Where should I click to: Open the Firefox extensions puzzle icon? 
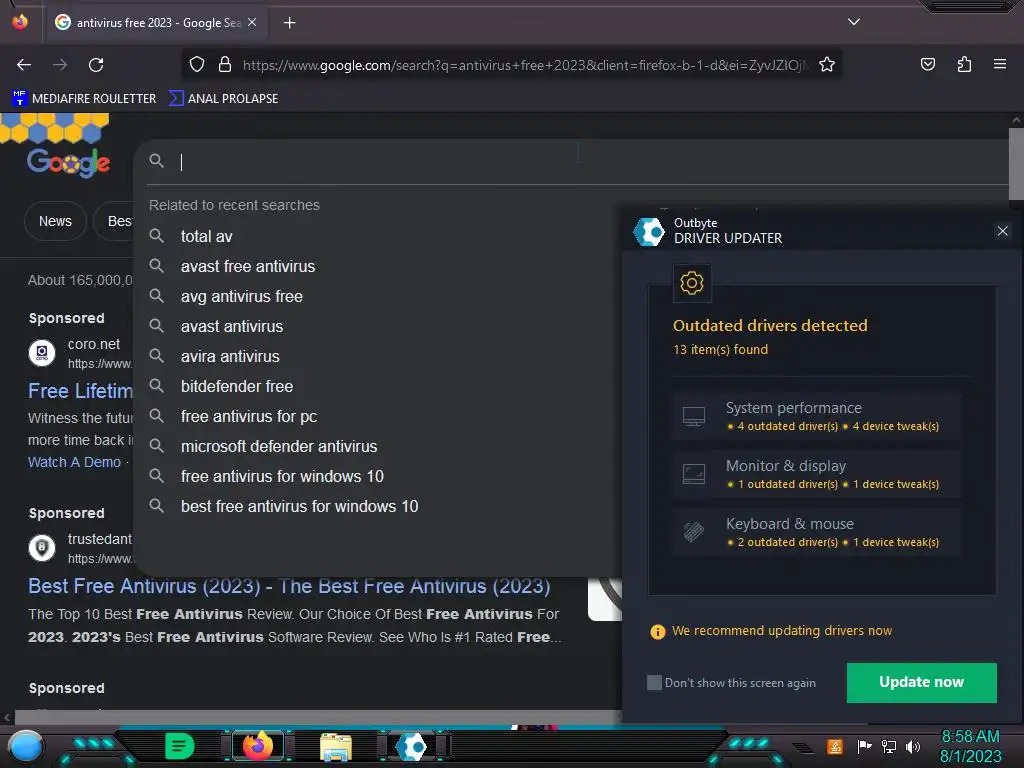pos(964,65)
